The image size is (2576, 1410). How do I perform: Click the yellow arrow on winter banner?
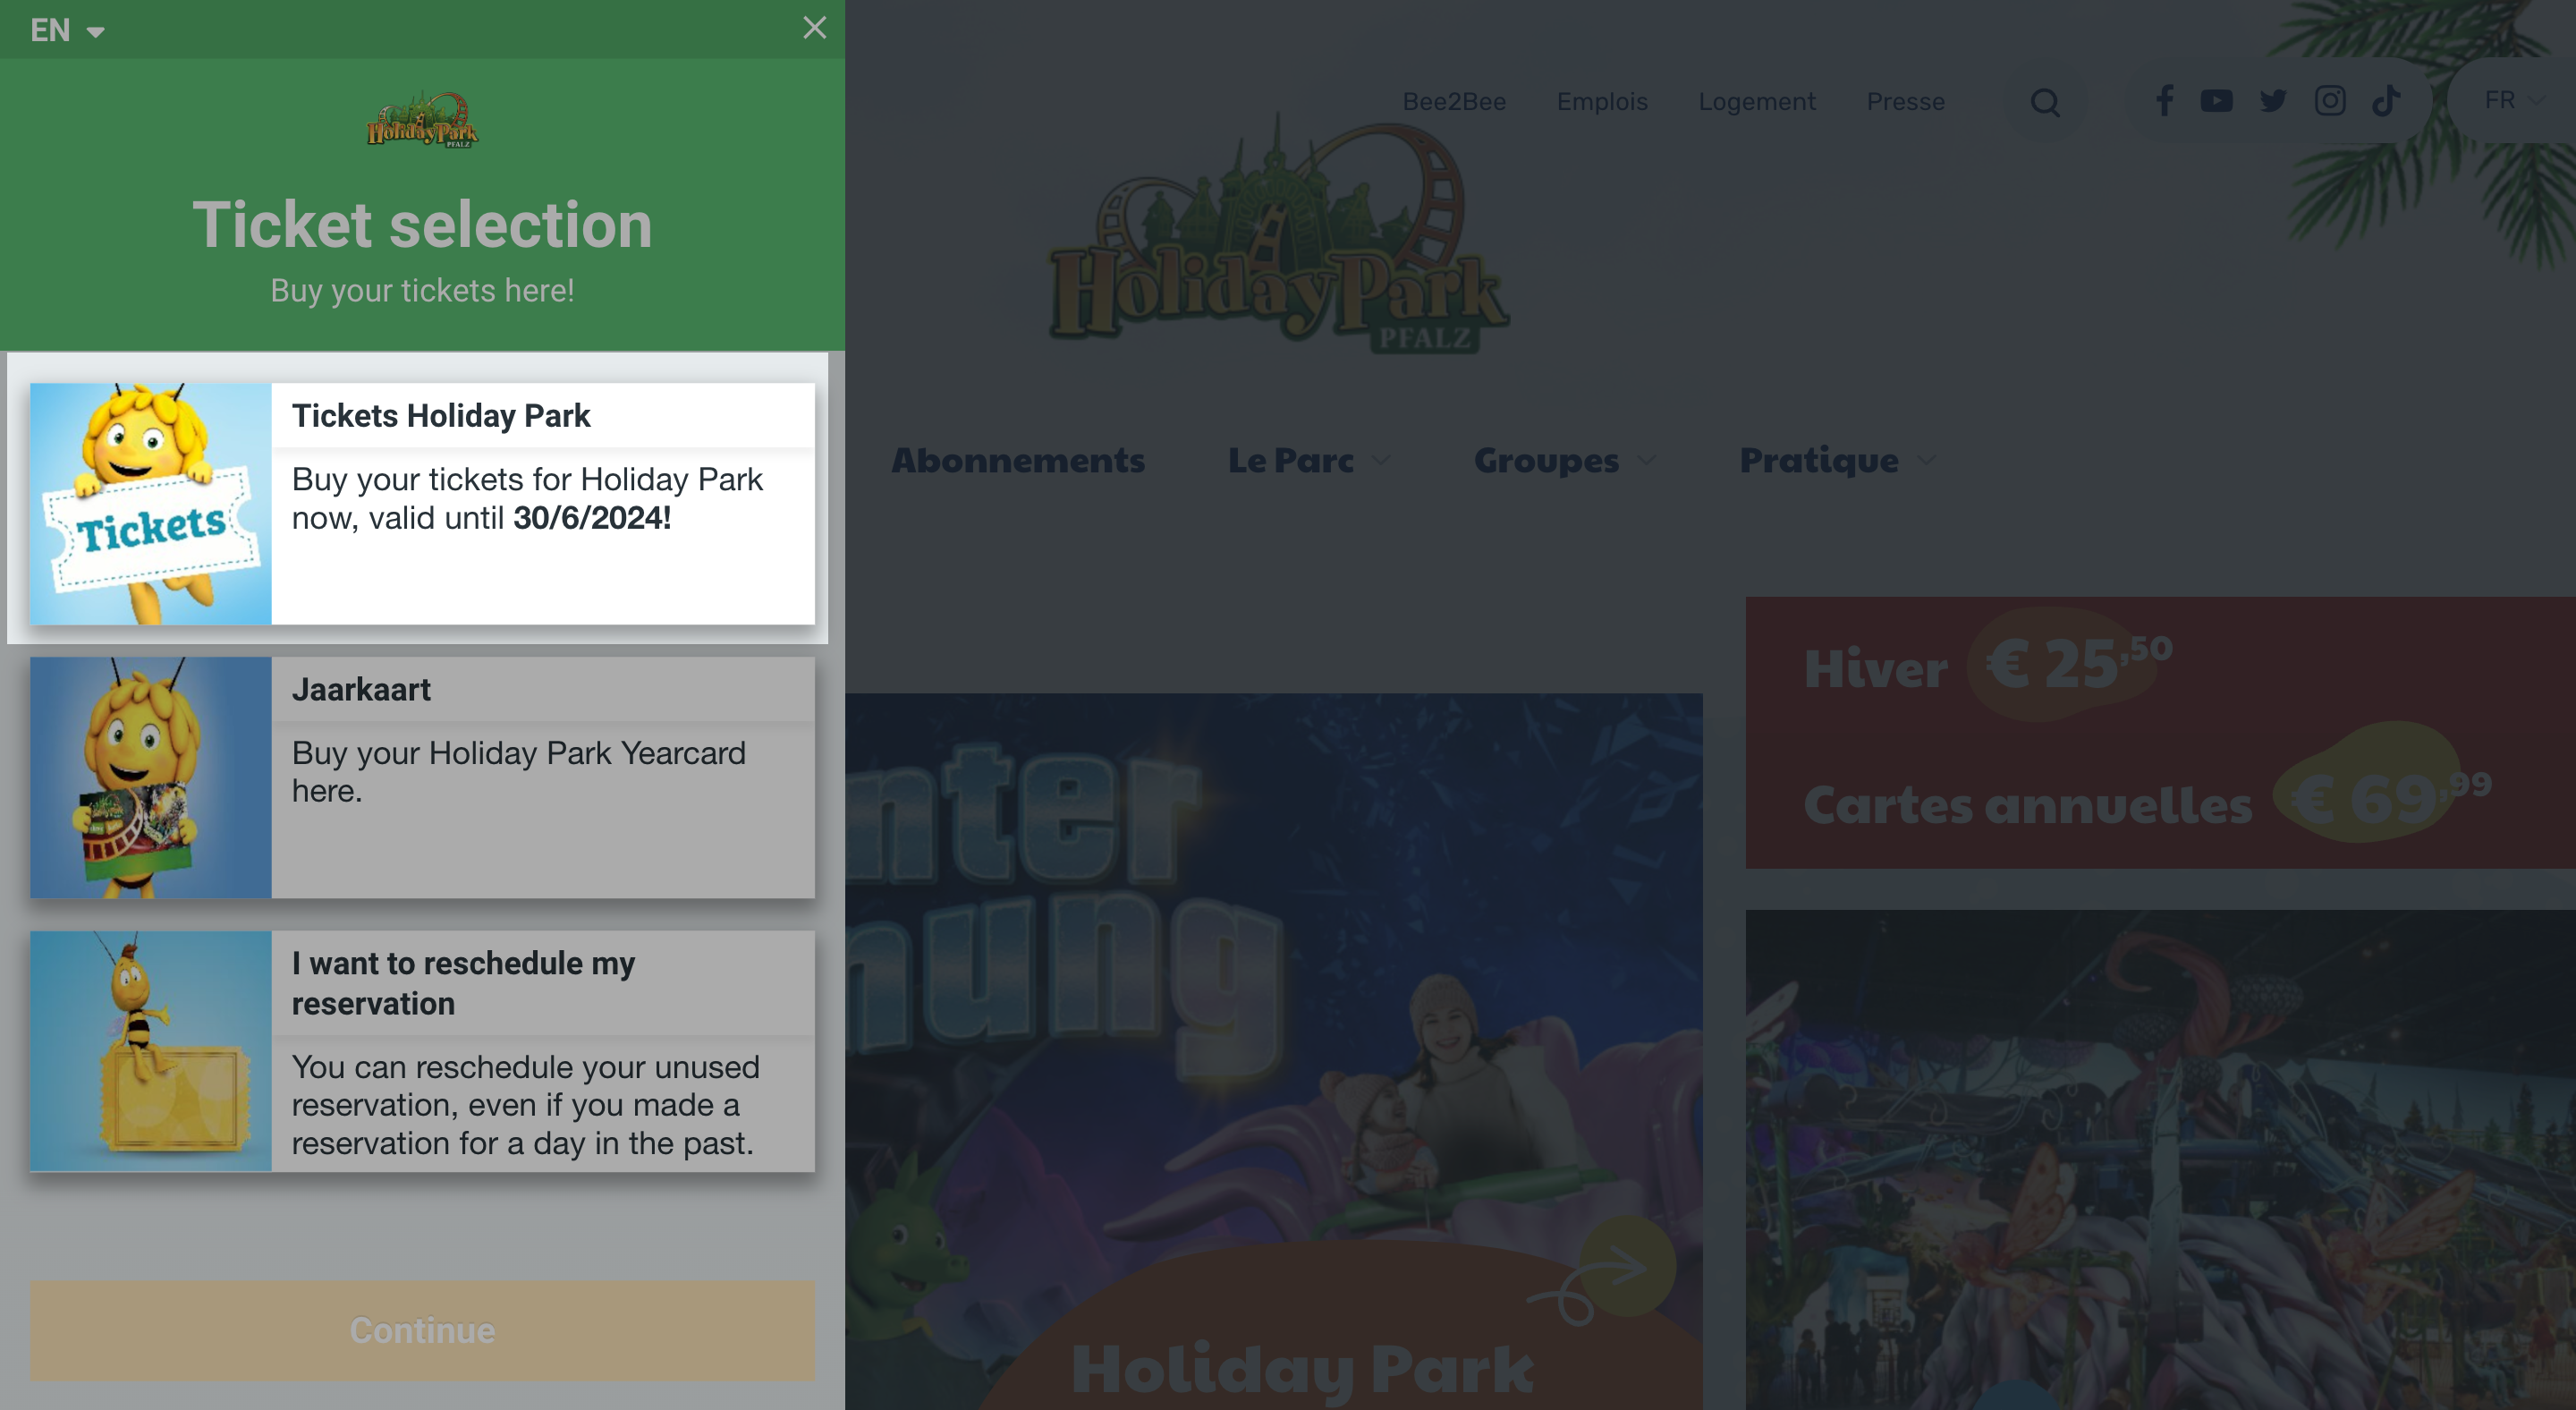coord(1627,1266)
